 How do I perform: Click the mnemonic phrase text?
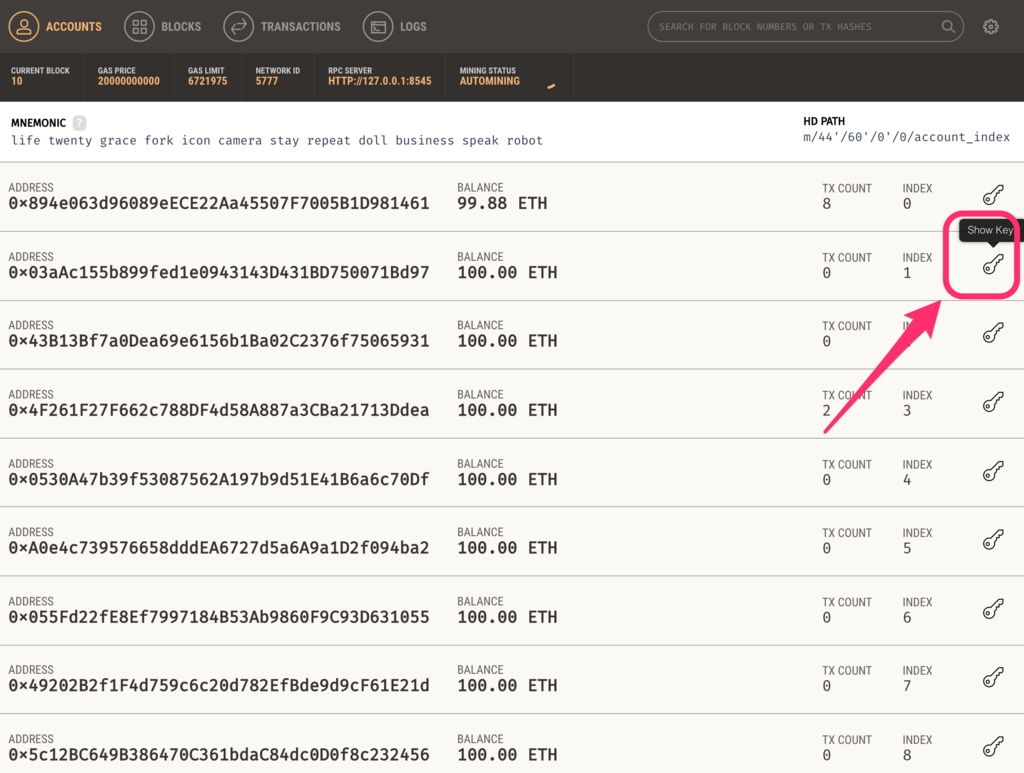(x=277, y=140)
